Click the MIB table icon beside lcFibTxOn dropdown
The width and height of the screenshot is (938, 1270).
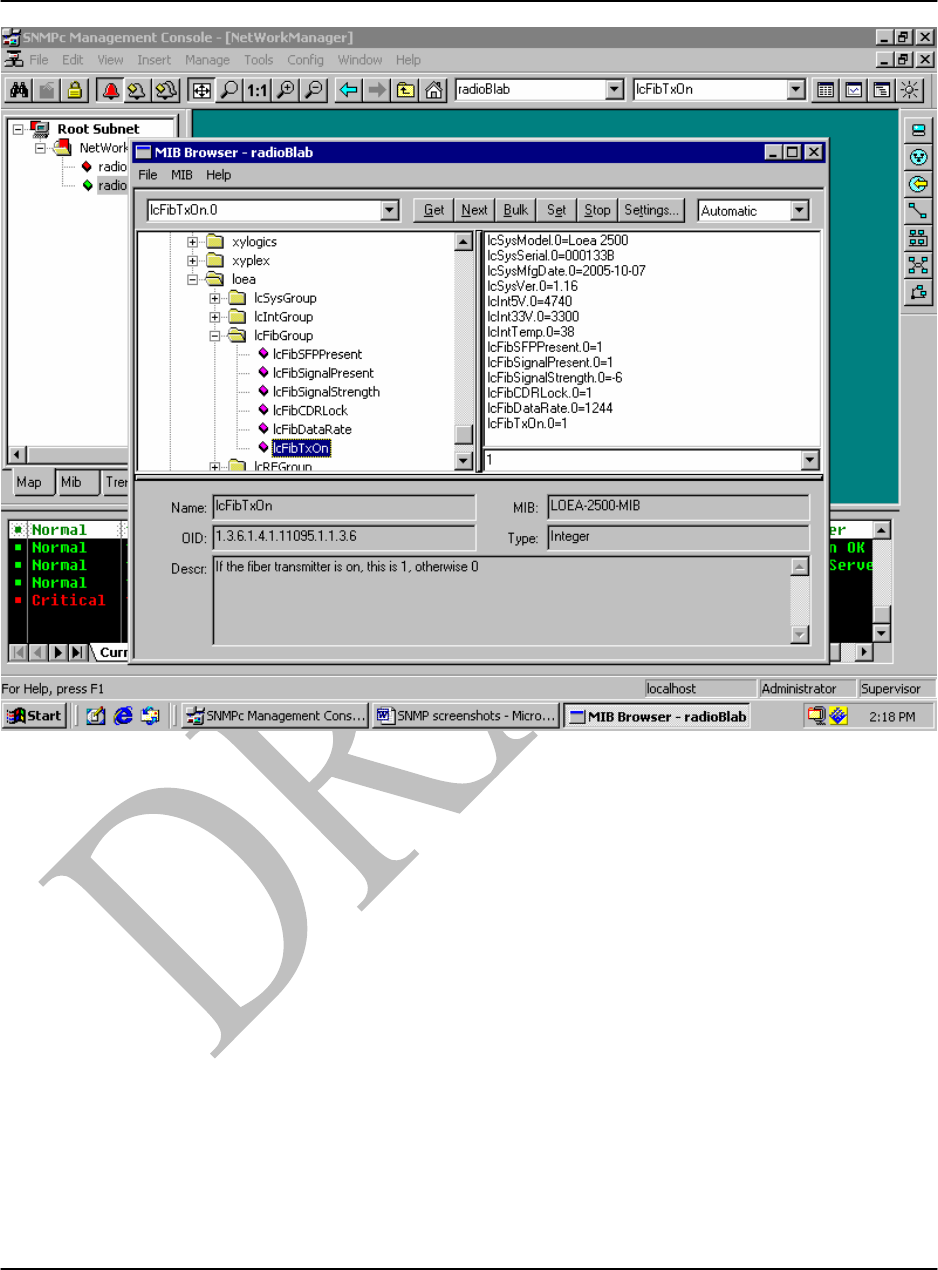point(825,90)
